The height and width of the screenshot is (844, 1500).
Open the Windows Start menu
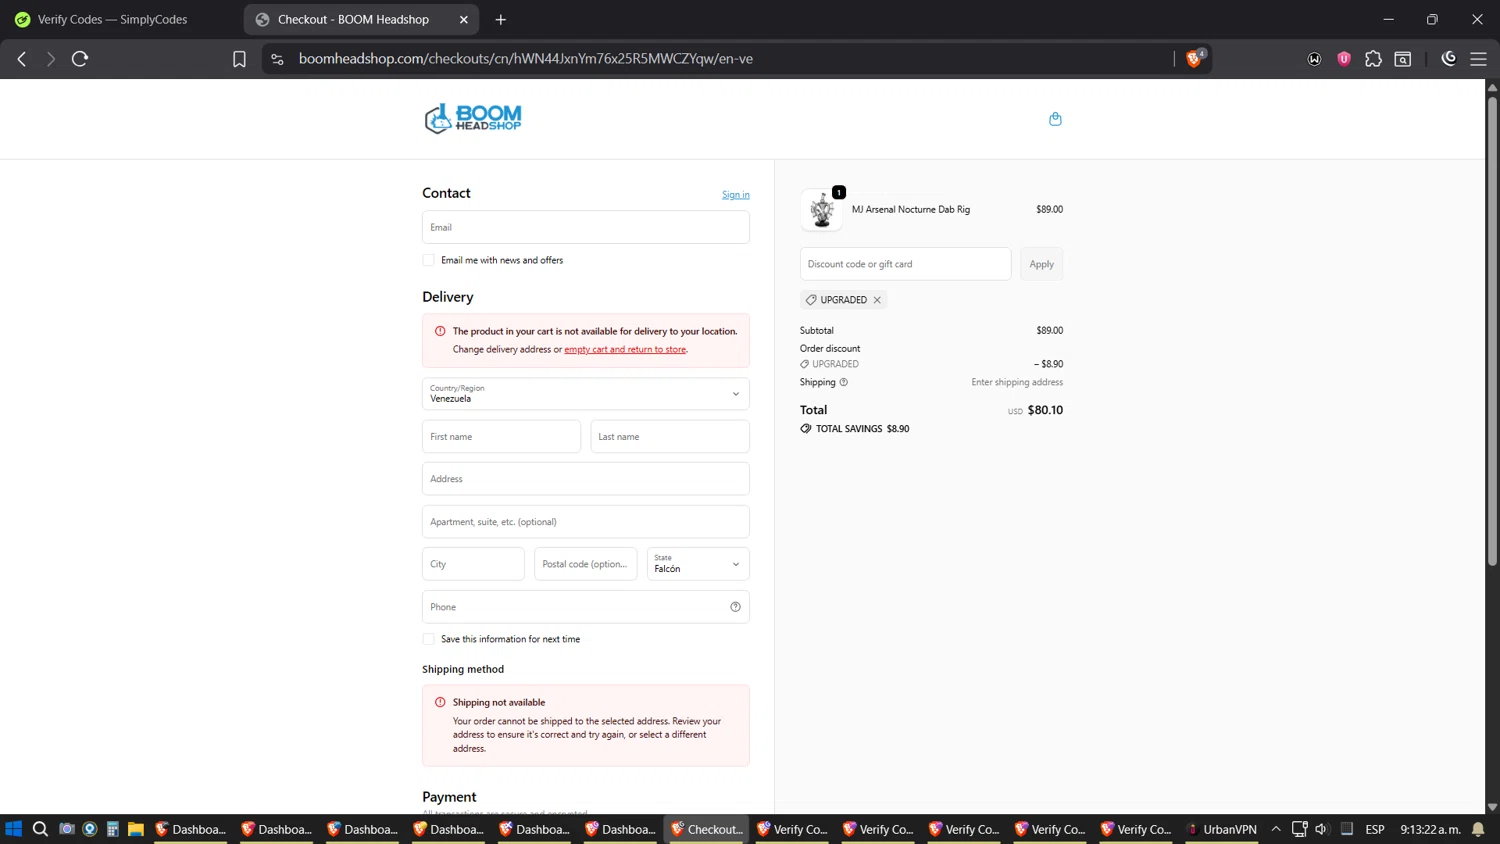(x=13, y=829)
